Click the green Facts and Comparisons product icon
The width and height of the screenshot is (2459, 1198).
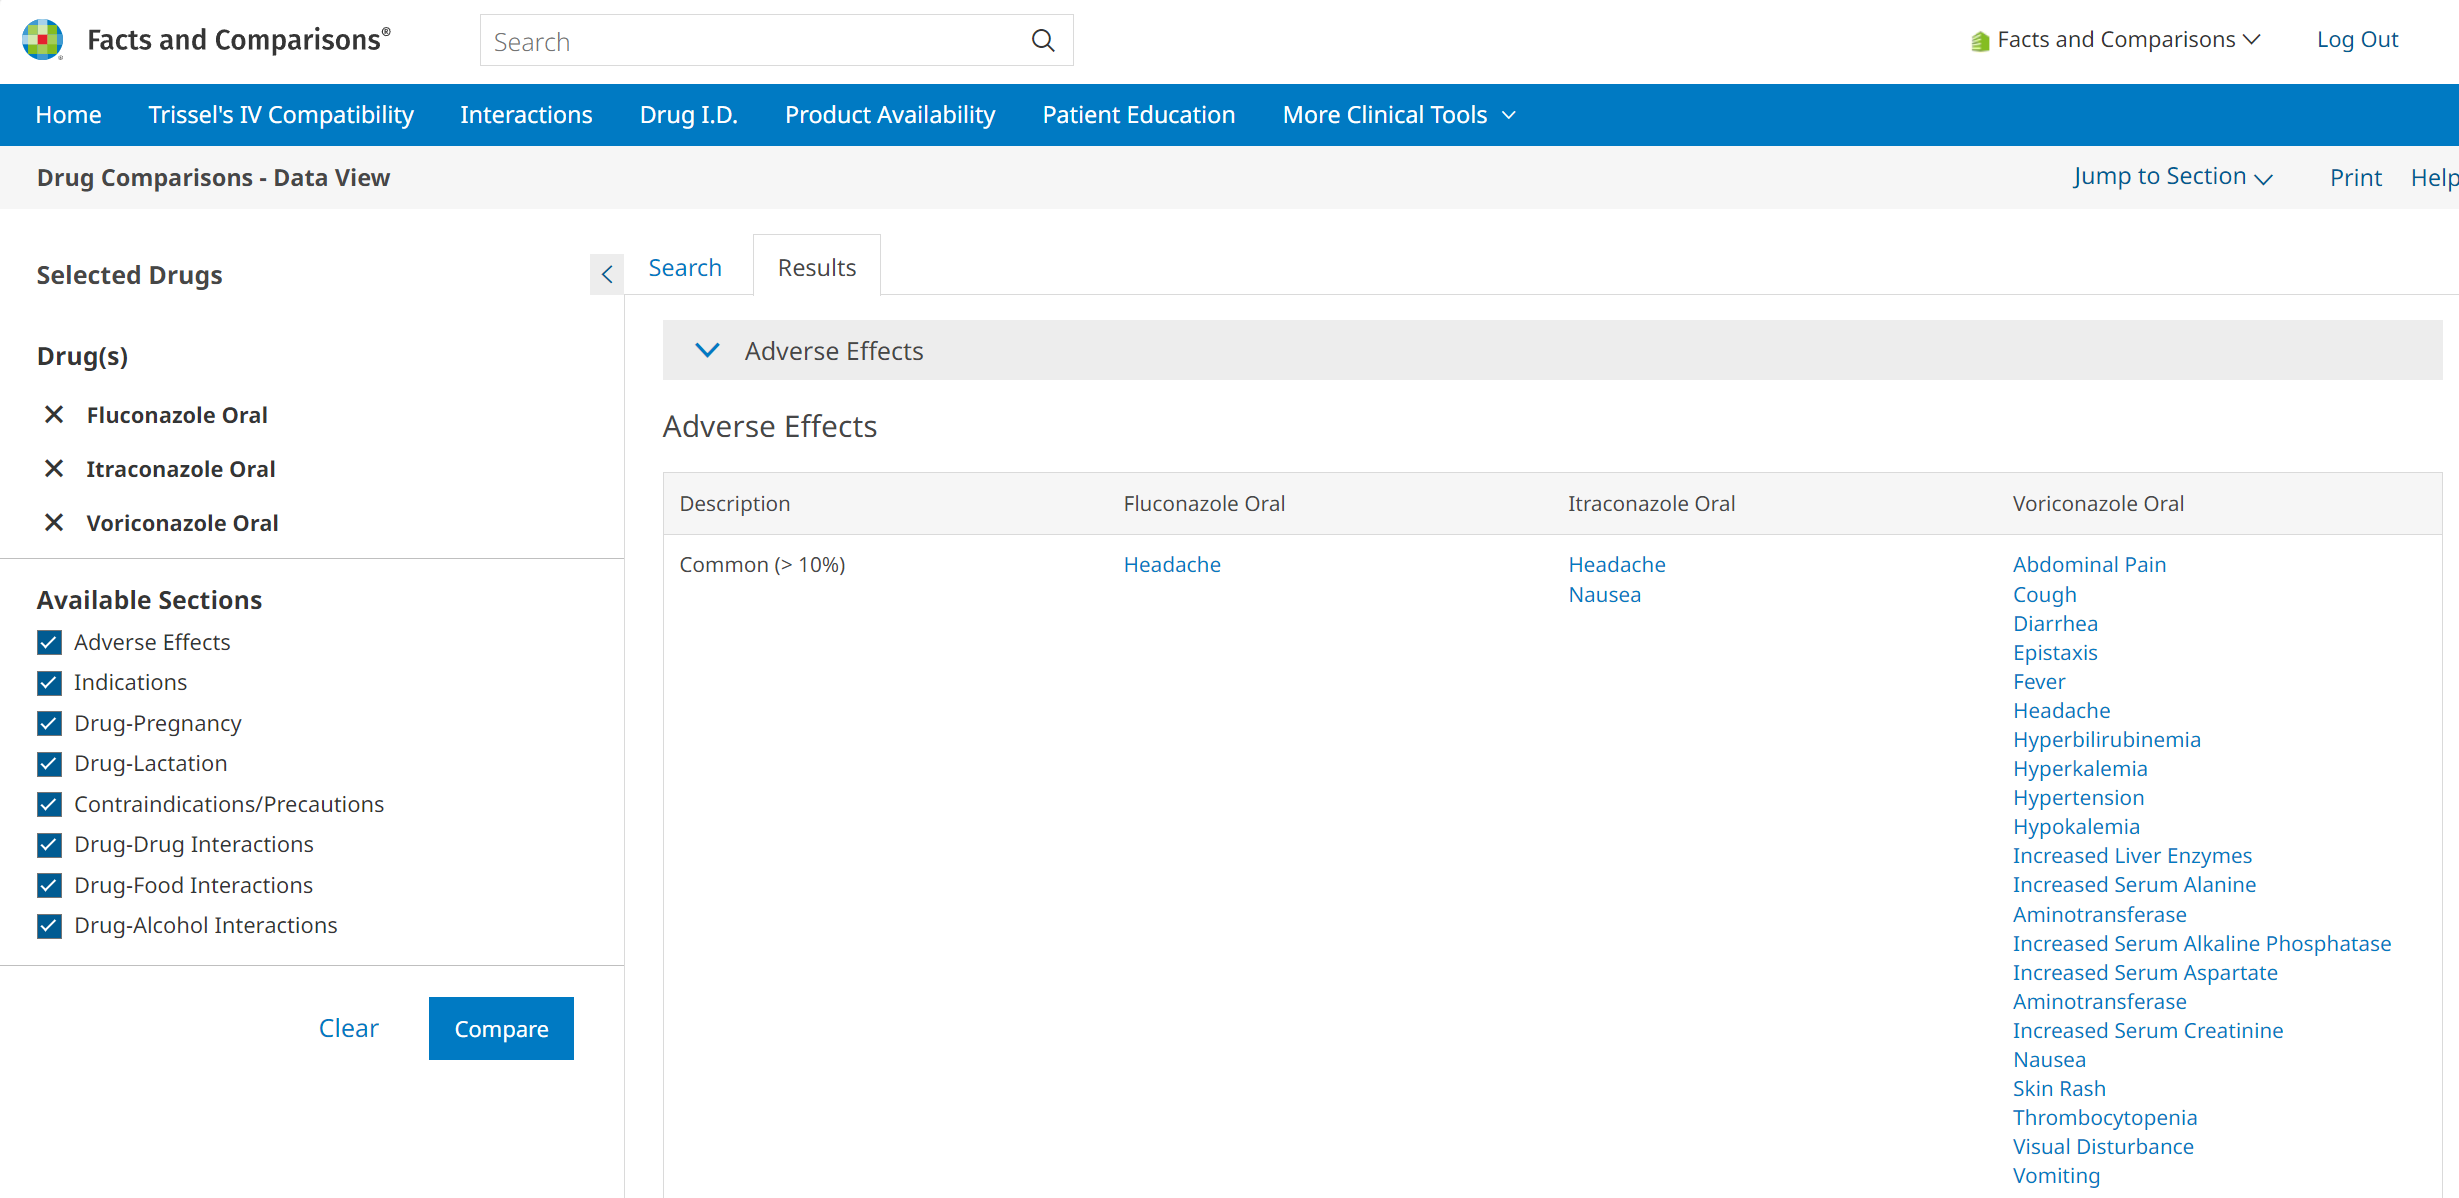(1979, 41)
